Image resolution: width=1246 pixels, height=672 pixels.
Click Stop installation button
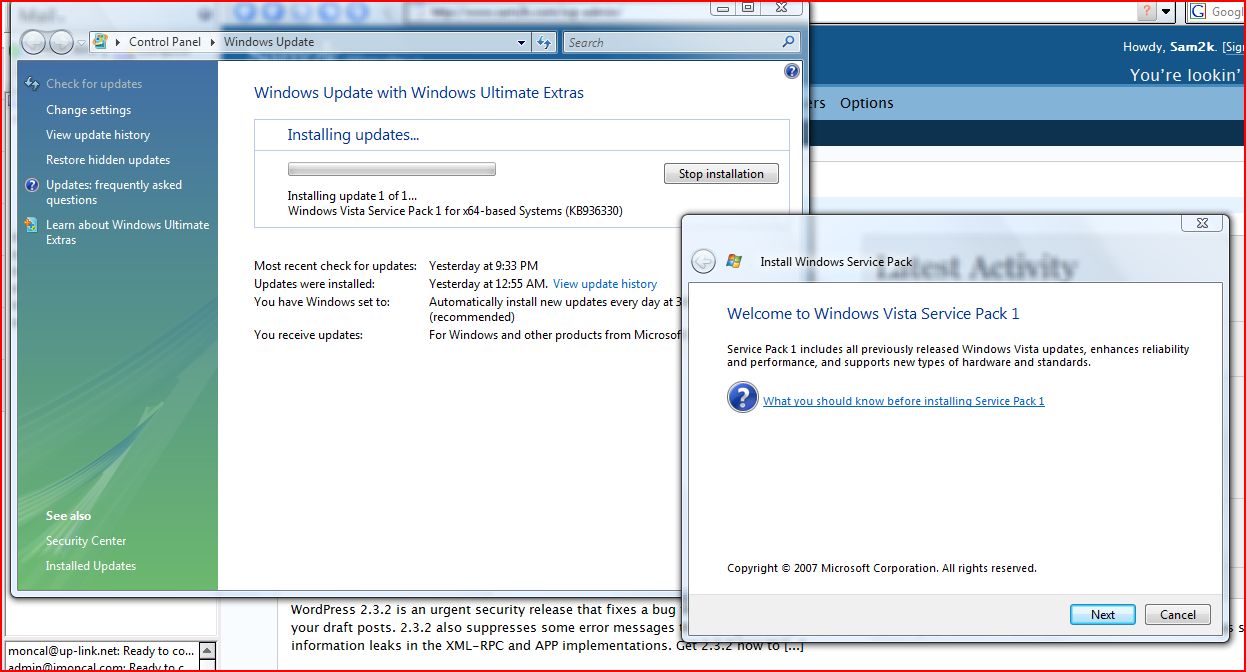(x=721, y=174)
